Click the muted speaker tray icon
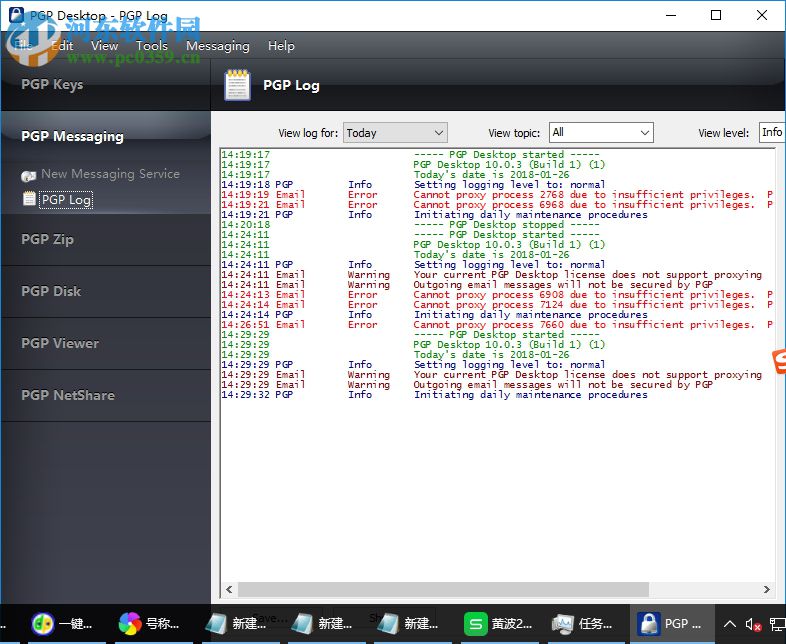786x644 pixels. pyautogui.click(x=753, y=624)
